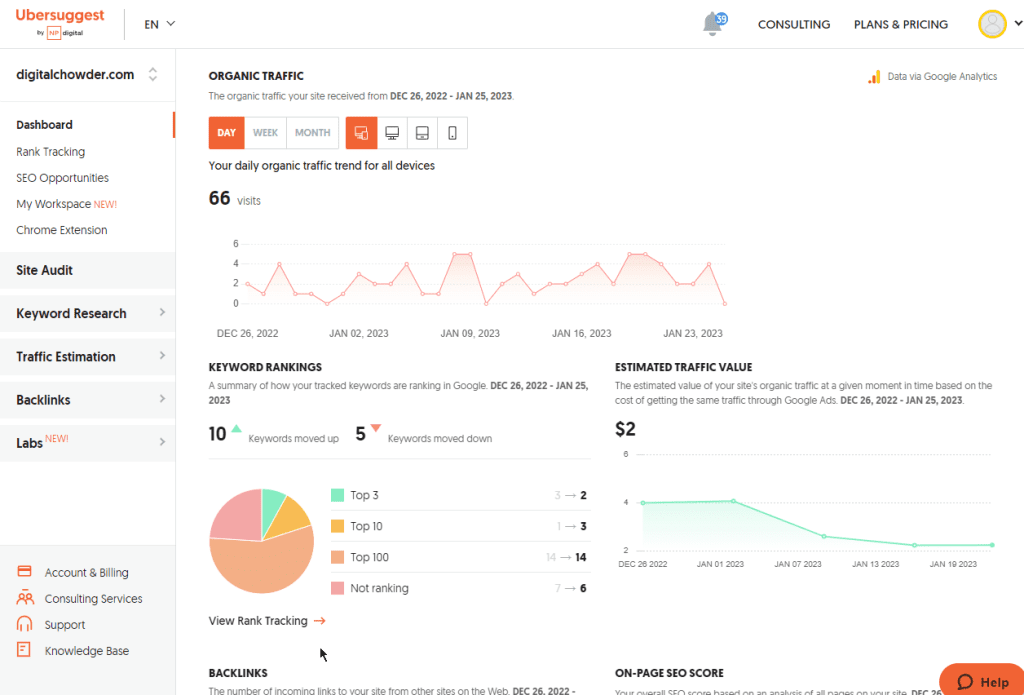This screenshot has width=1024, height=695.
Task: Open the digitalchowder.com project selector
Action: point(88,74)
